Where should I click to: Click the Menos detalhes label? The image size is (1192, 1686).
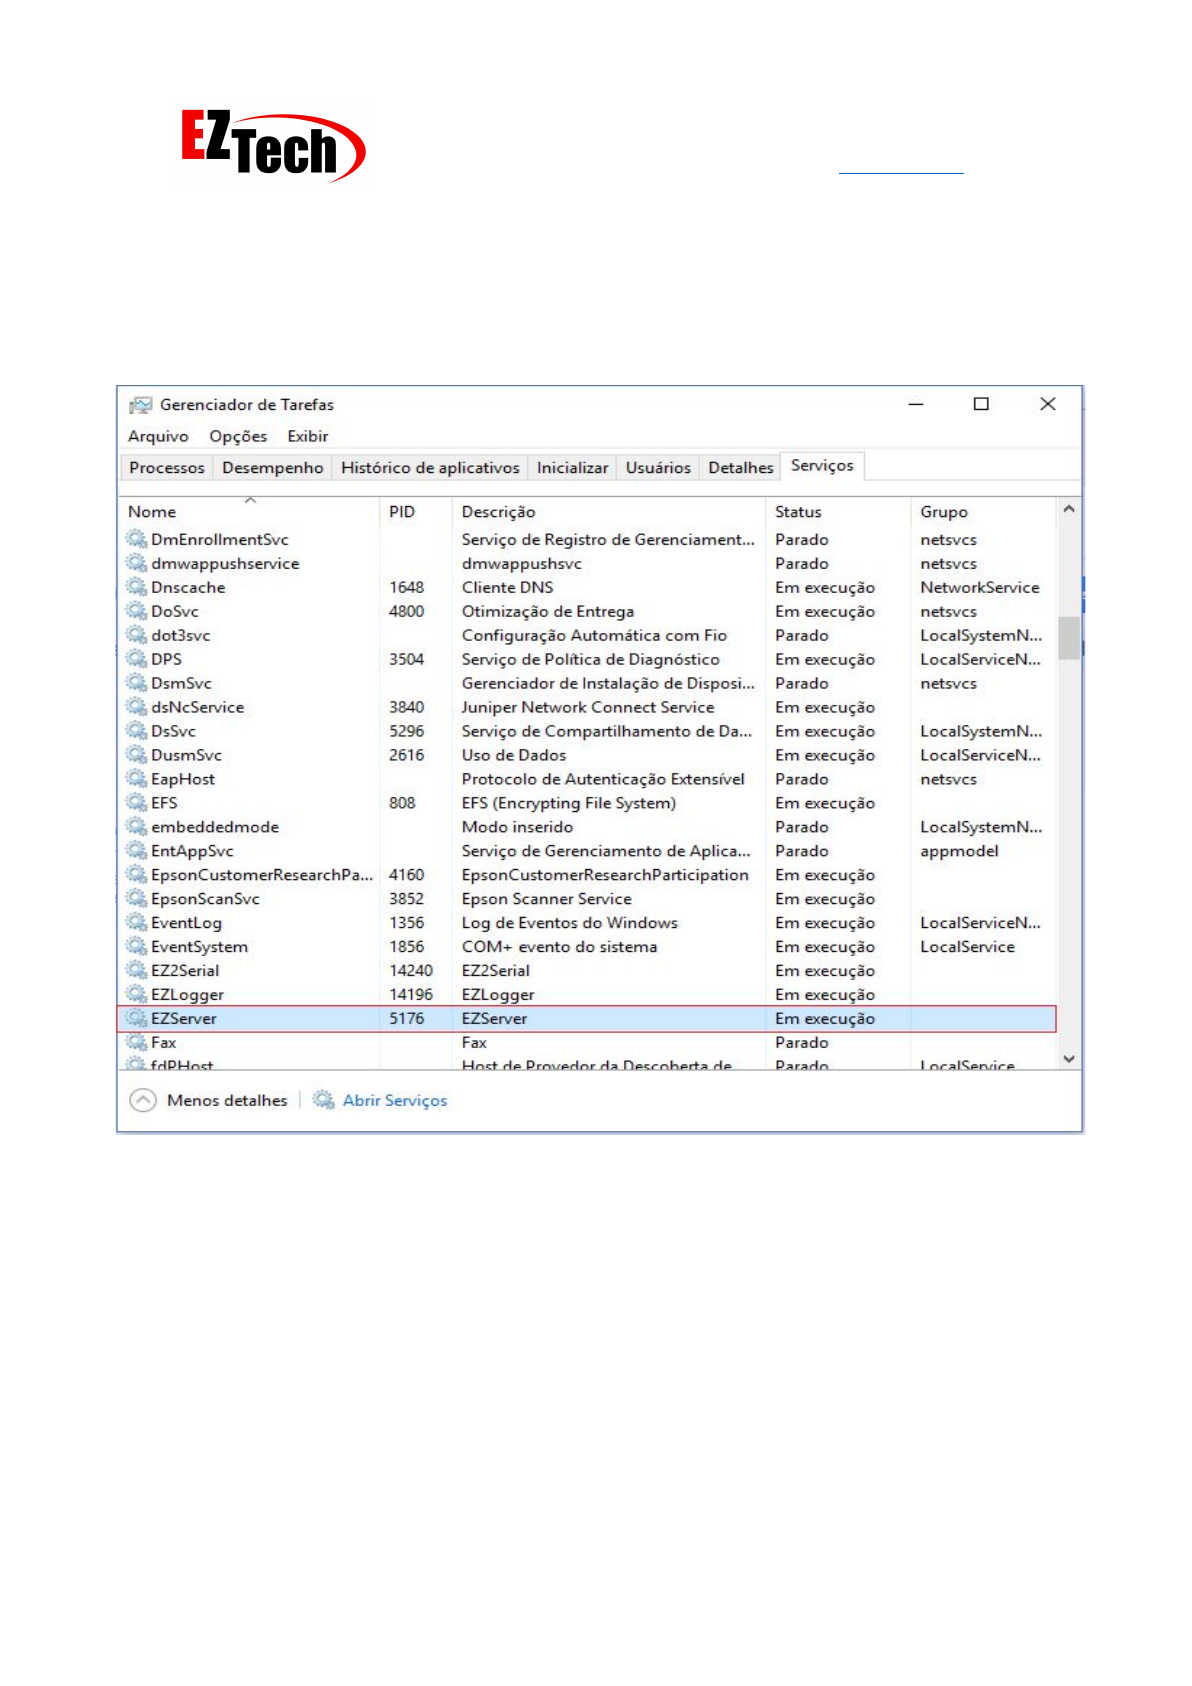(x=227, y=1100)
